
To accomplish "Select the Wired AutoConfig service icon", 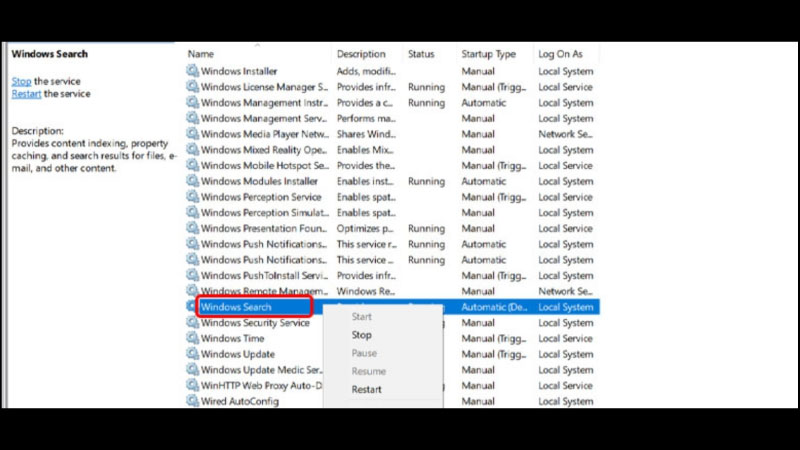I will (x=193, y=401).
